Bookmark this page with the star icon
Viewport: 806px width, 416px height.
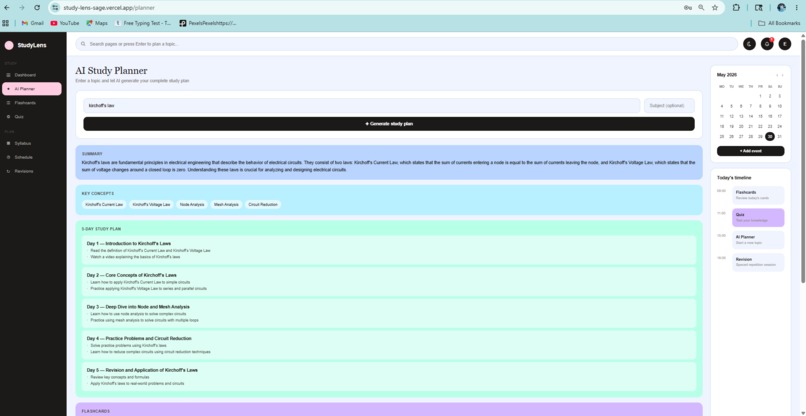point(715,8)
